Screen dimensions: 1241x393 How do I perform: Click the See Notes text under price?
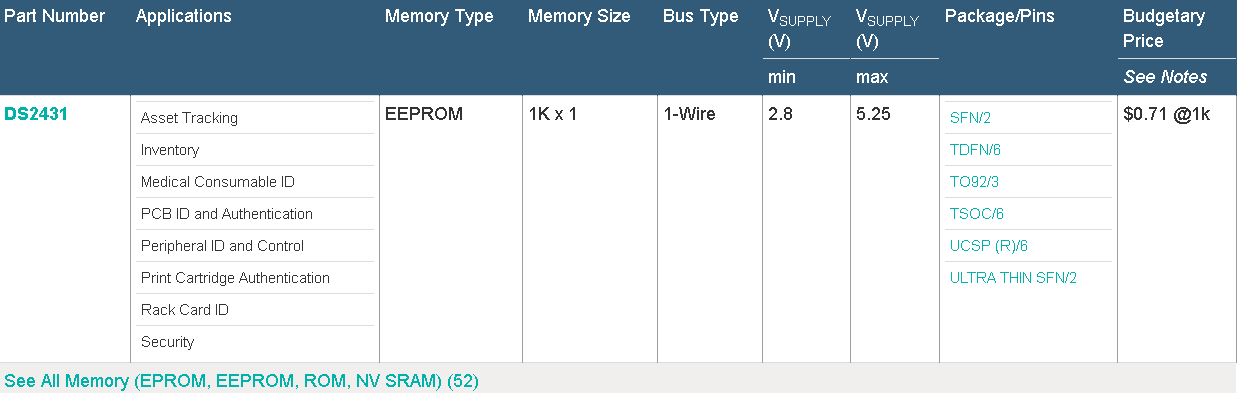[1165, 77]
